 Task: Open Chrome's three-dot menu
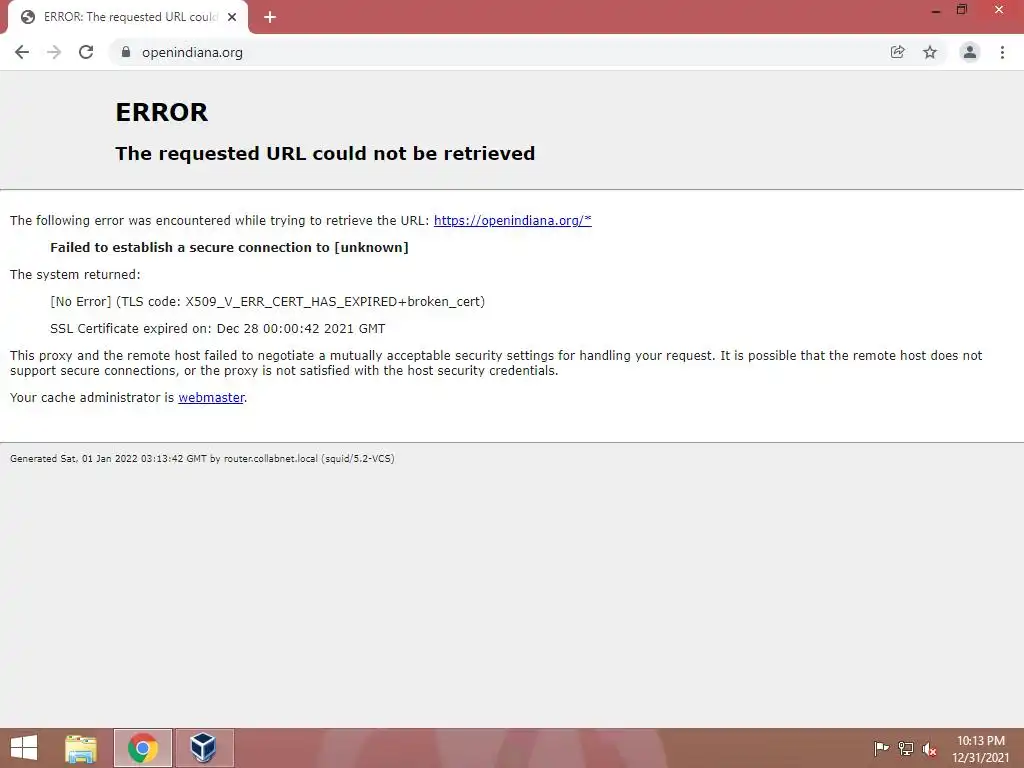coord(1002,52)
